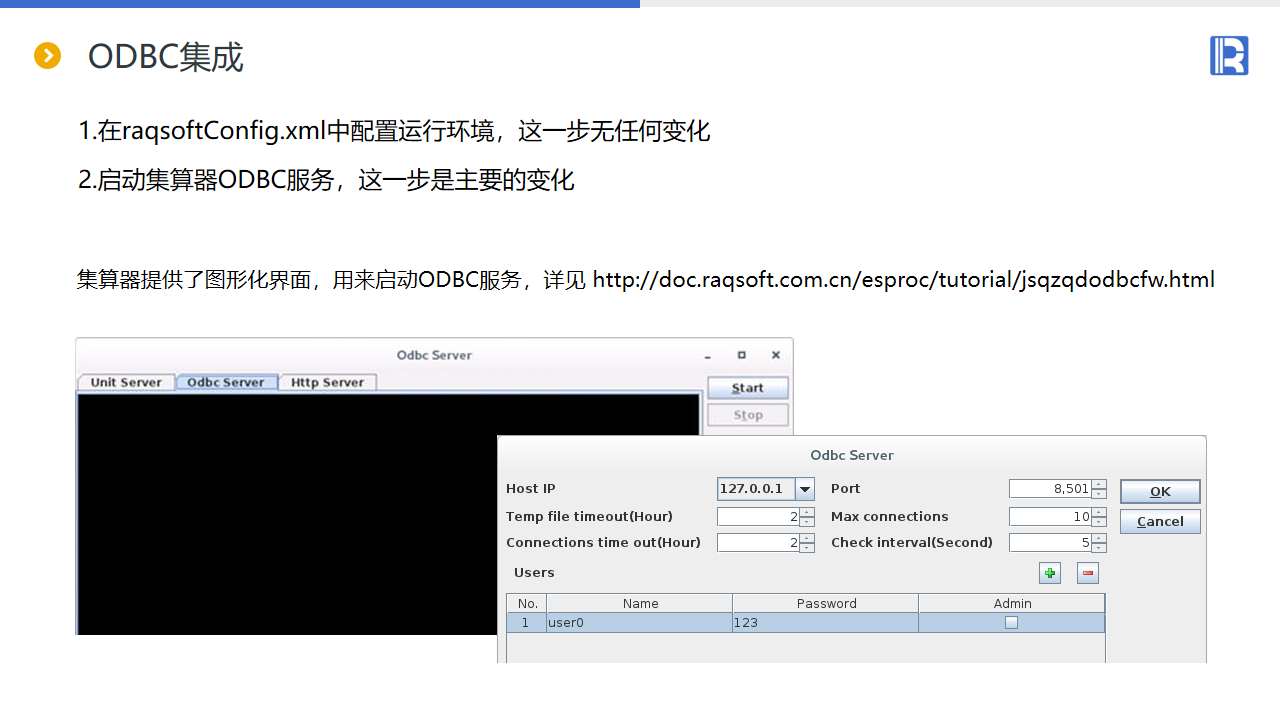Click the Check interval value field
The width and height of the screenshot is (1280, 720).
[1050, 543]
